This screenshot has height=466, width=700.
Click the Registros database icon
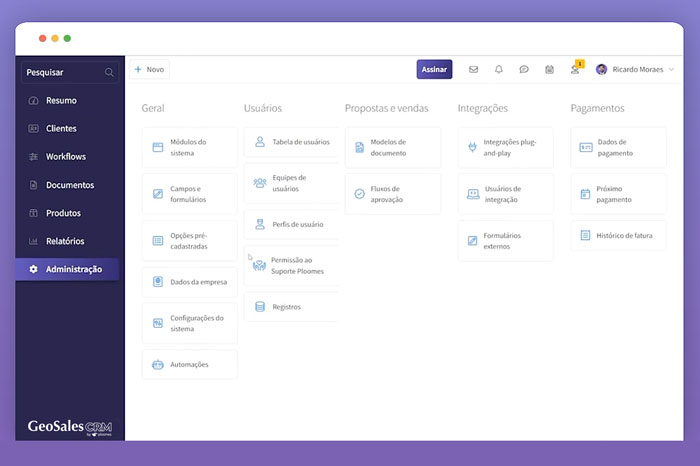pyautogui.click(x=260, y=307)
